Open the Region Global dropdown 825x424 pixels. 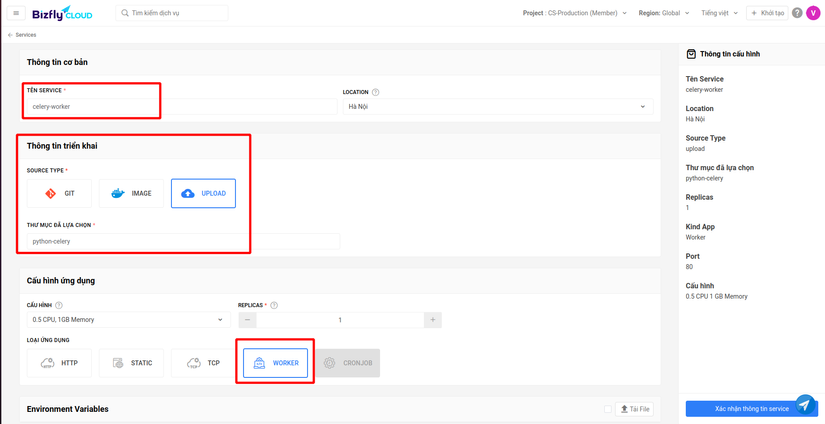pos(663,13)
